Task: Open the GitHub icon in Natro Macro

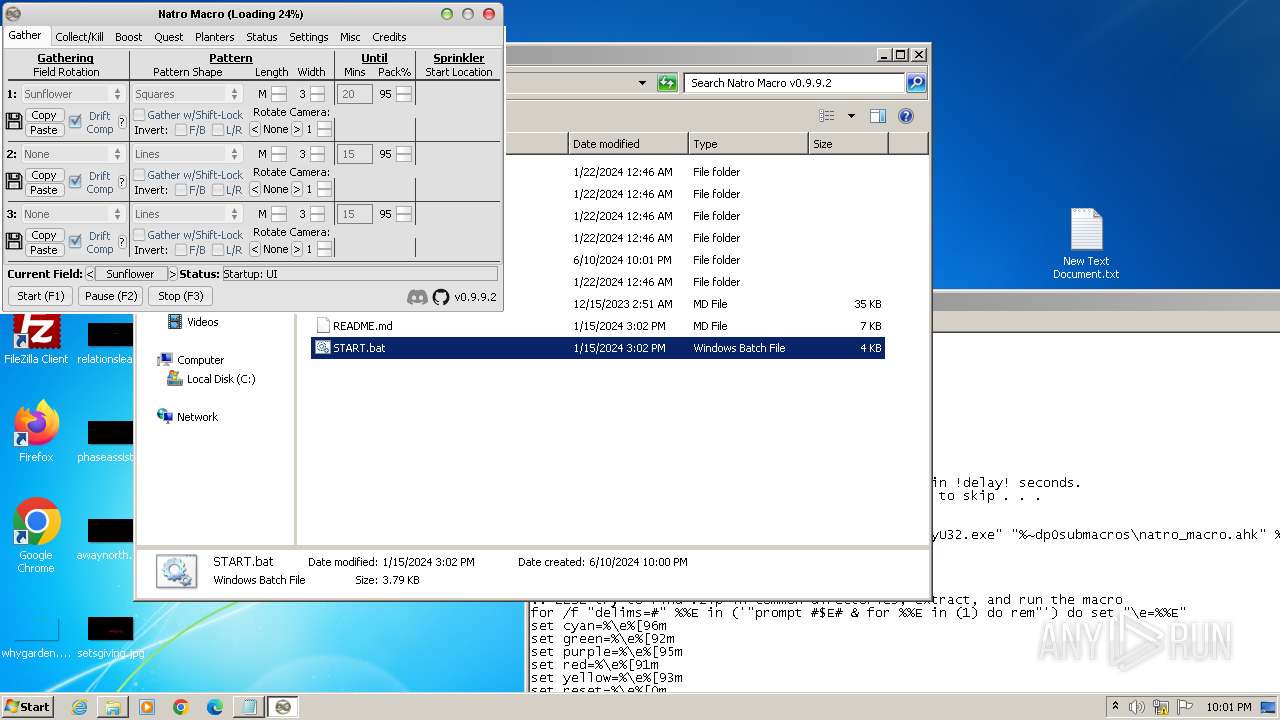Action: pyautogui.click(x=441, y=297)
